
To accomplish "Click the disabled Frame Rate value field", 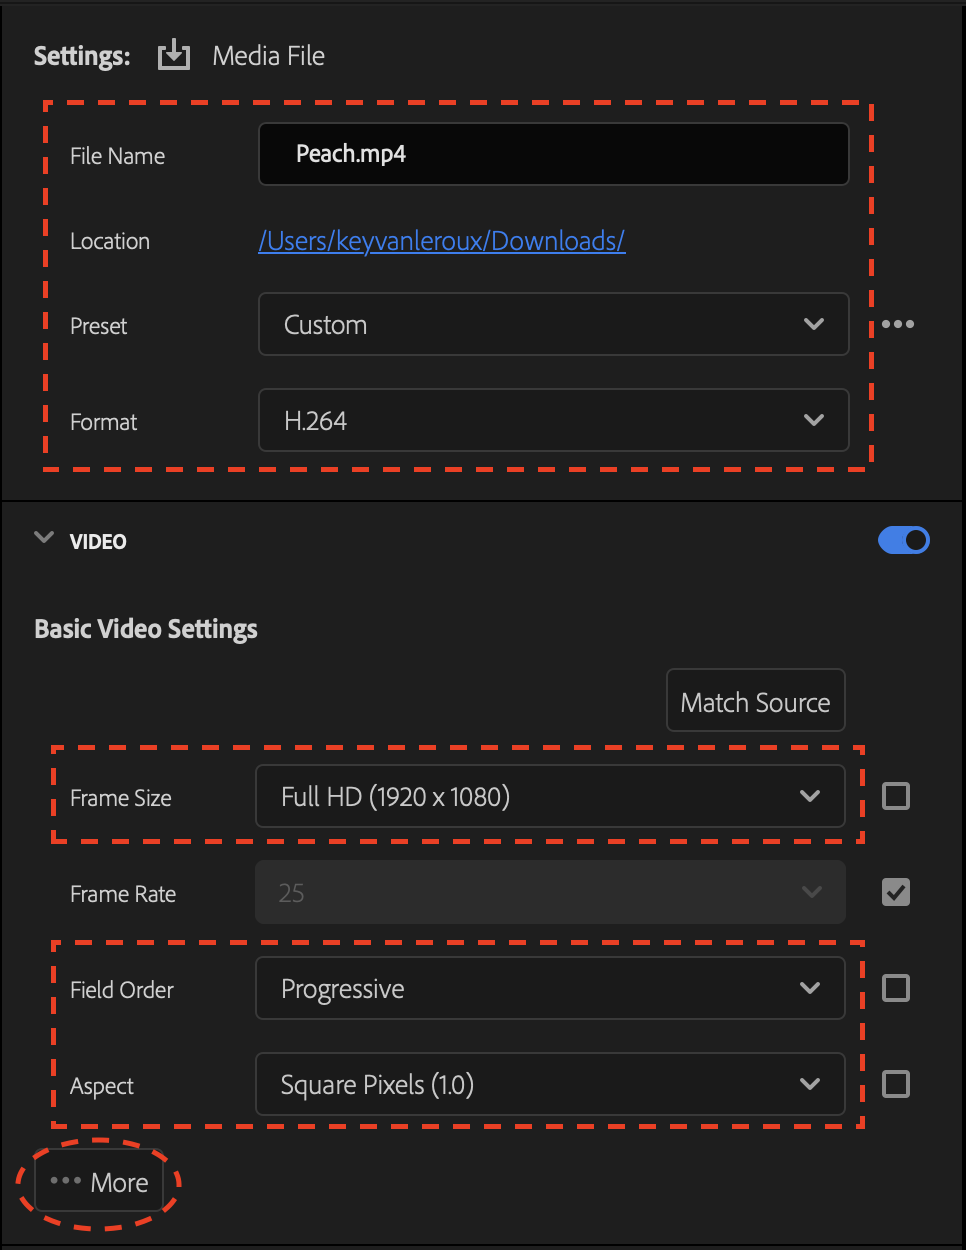I will [550, 892].
